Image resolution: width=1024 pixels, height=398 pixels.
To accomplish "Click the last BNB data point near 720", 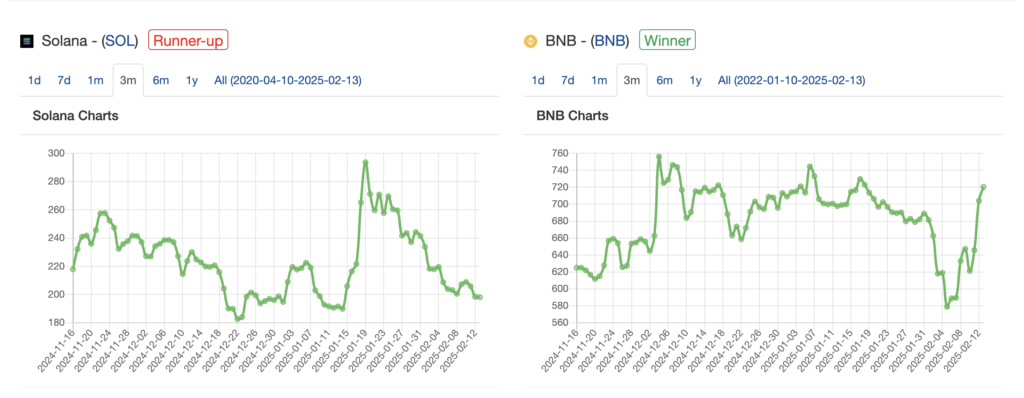I will pyautogui.click(x=983, y=187).
